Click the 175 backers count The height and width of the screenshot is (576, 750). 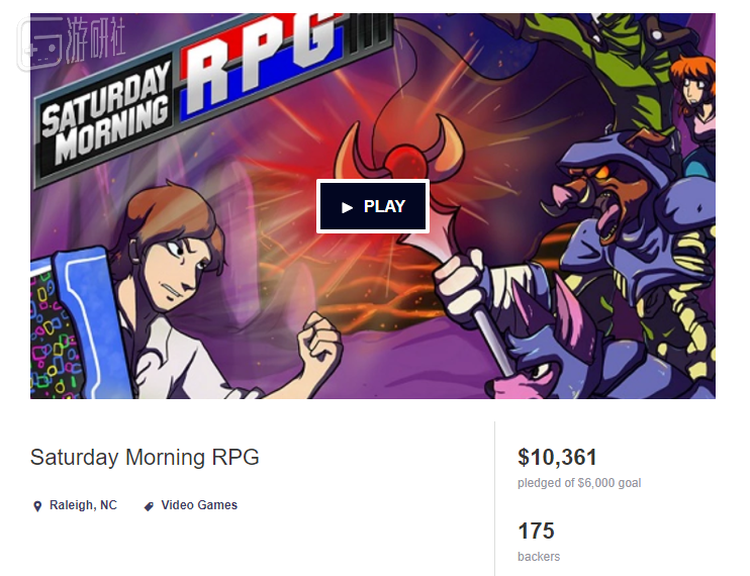(x=536, y=531)
